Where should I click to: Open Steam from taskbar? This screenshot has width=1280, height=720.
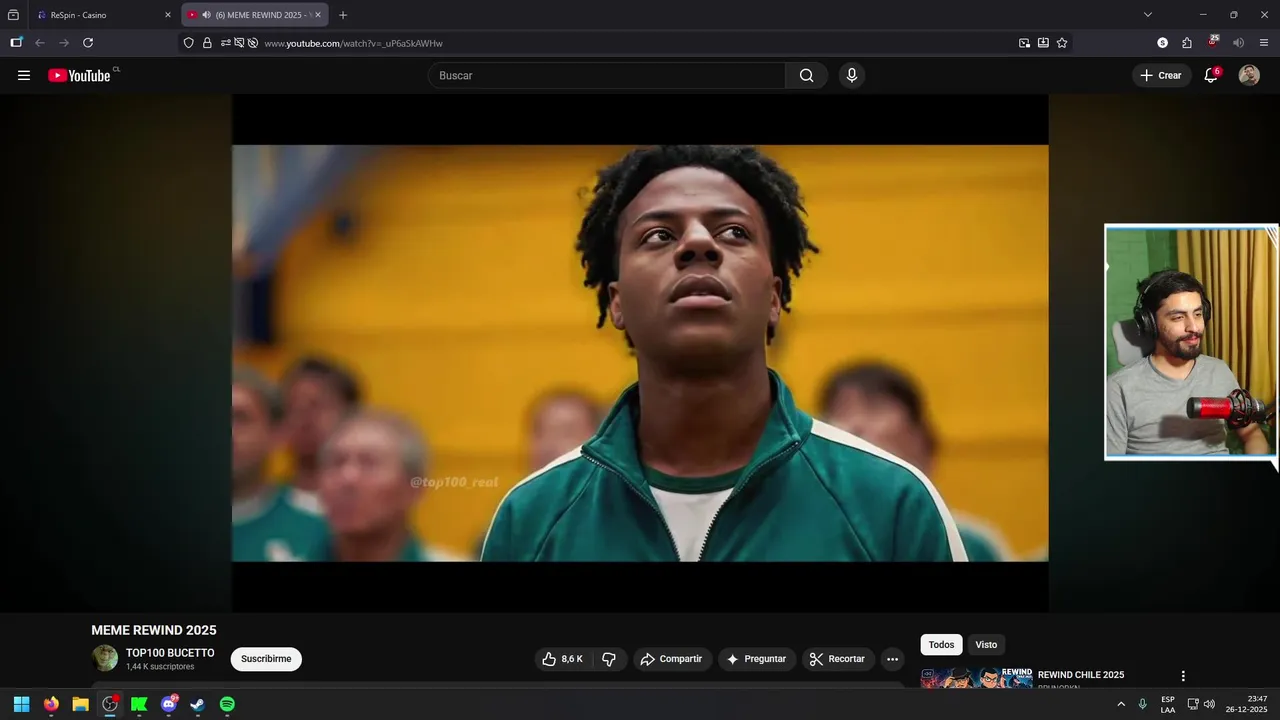(198, 704)
